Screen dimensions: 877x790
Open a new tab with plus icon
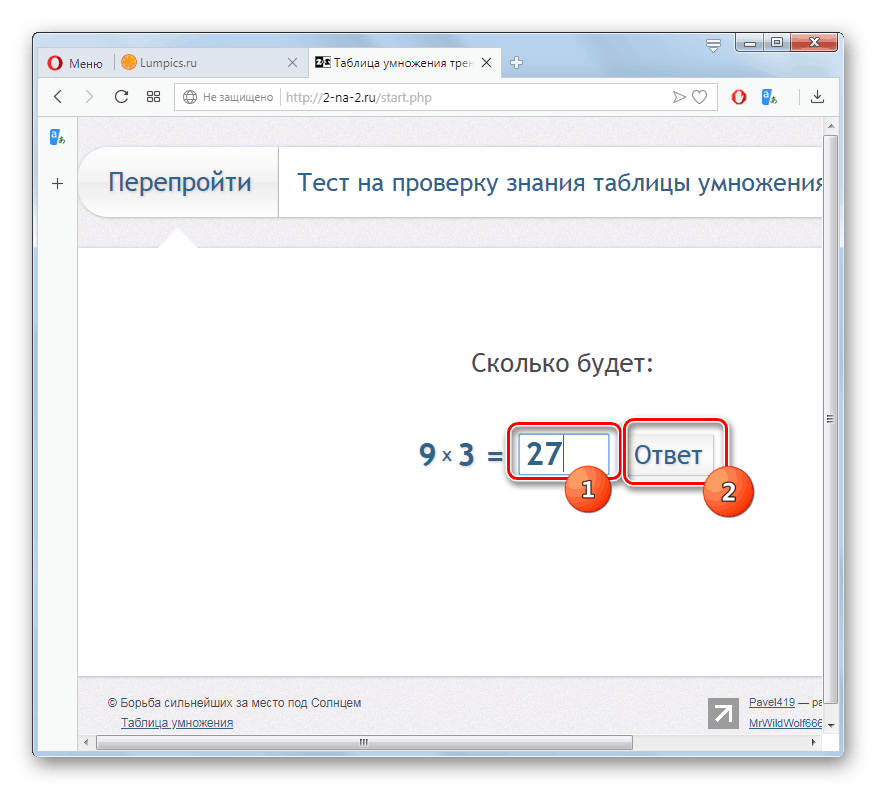(516, 63)
